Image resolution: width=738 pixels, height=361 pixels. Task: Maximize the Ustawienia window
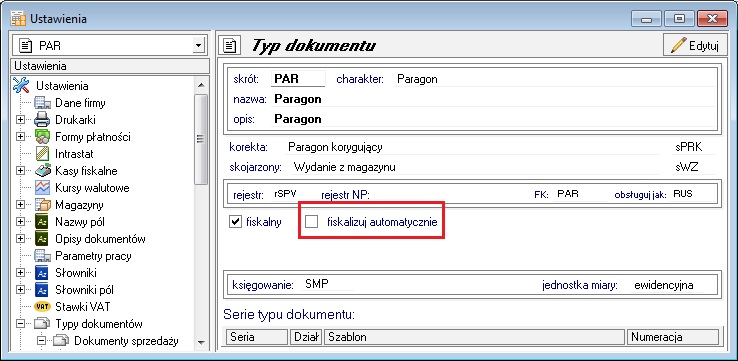coord(679,19)
